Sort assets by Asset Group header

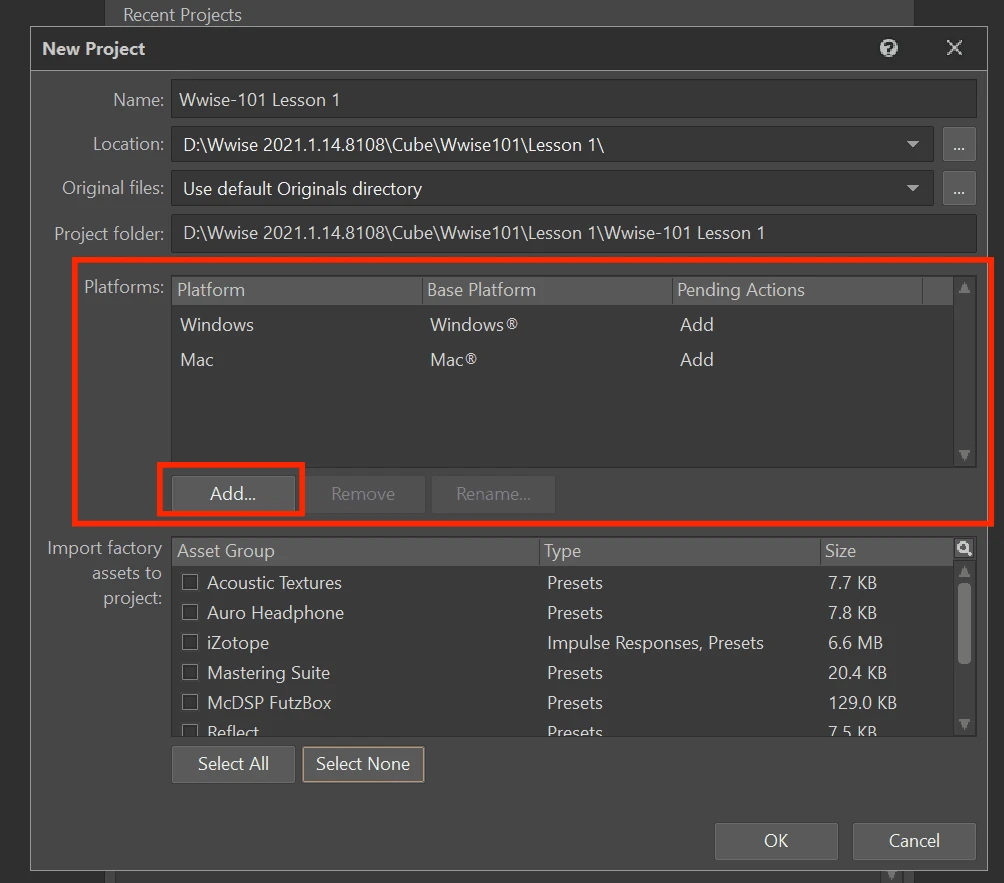click(x=355, y=551)
